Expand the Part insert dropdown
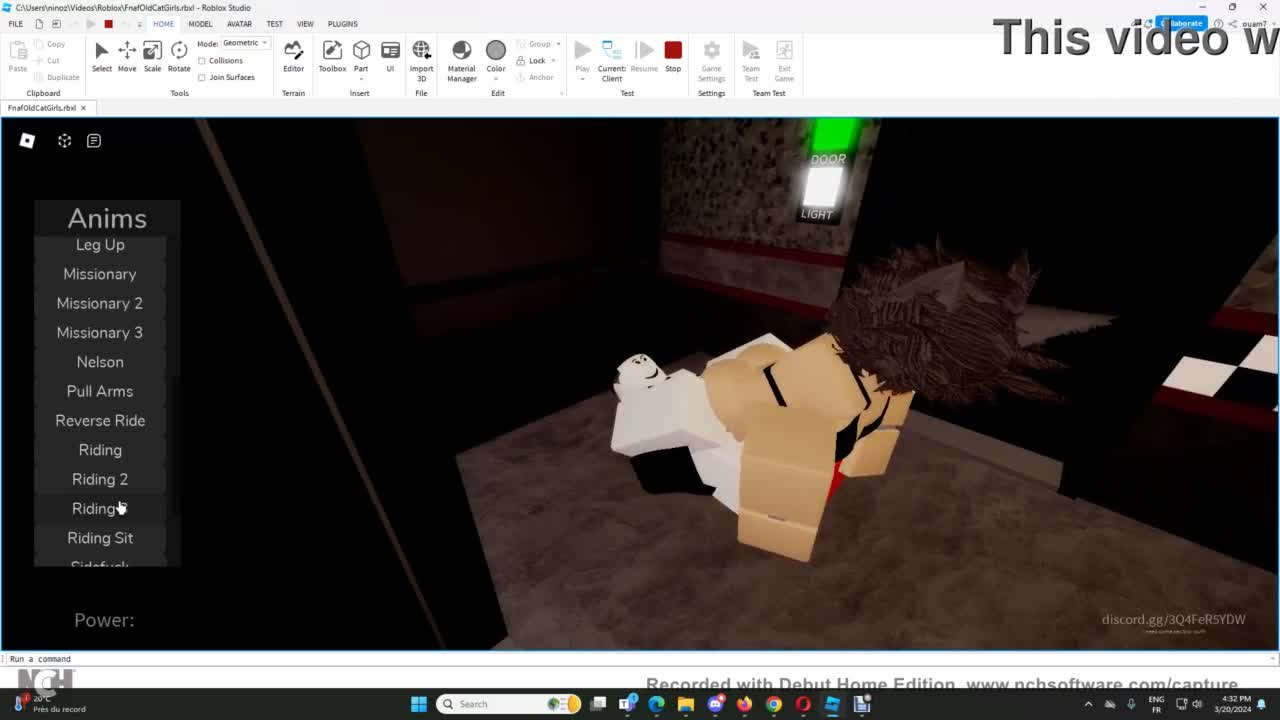Viewport: 1280px width, 720px height. (x=361, y=78)
